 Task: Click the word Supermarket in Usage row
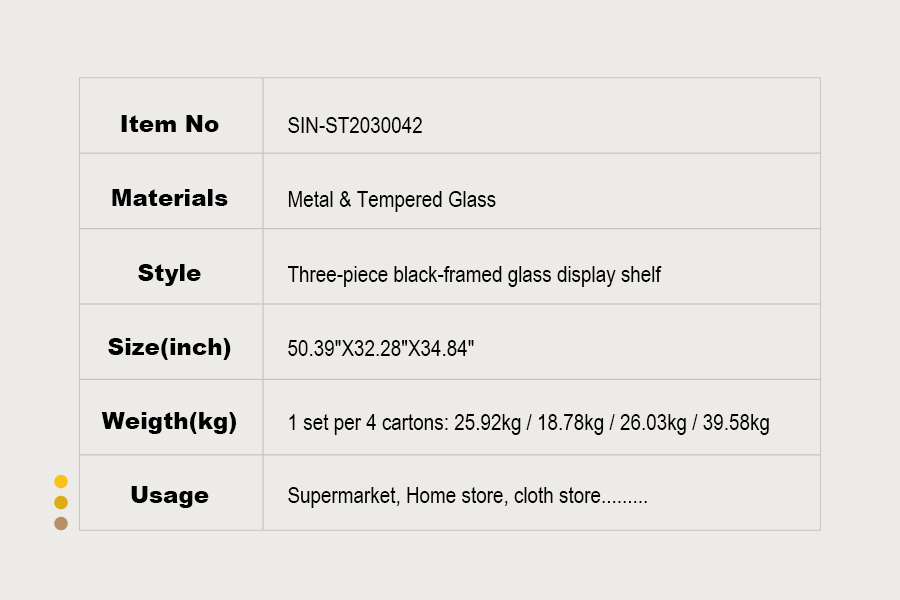pyautogui.click(x=341, y=496)
